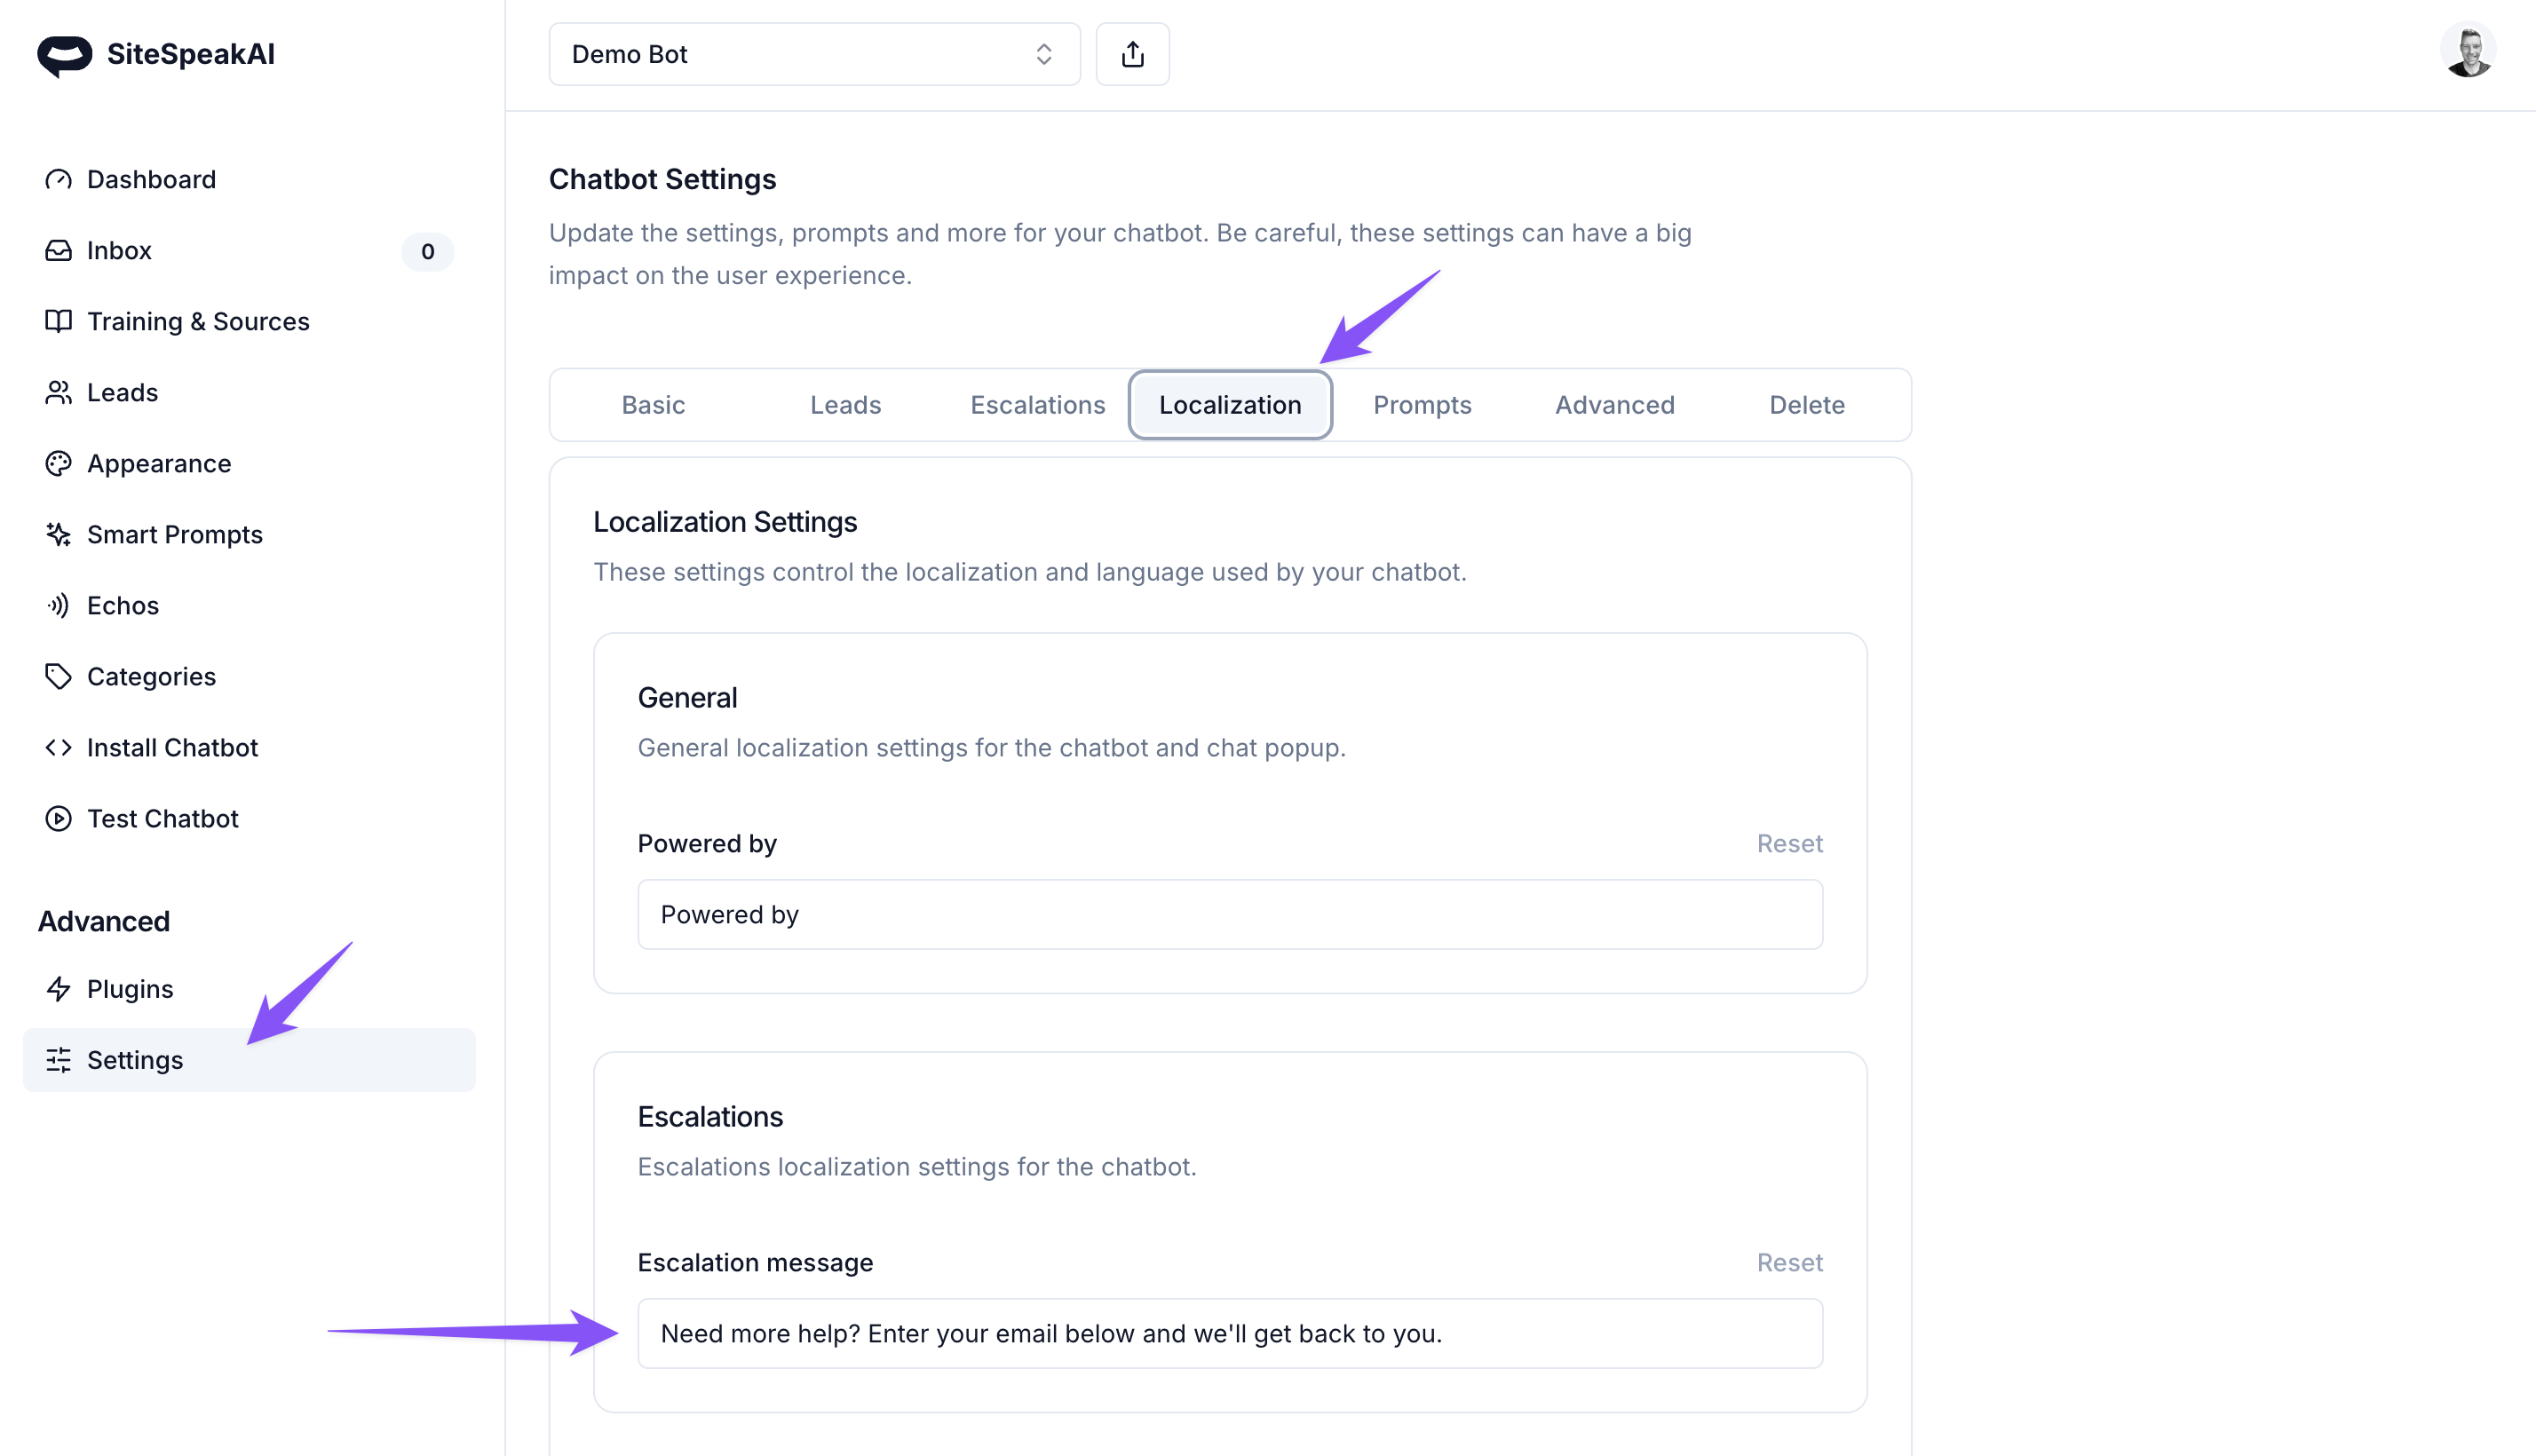Click the Smart Prompts icon
Image resolution: width=2536 pixels, height=1456 pixels.
(58, 534)
